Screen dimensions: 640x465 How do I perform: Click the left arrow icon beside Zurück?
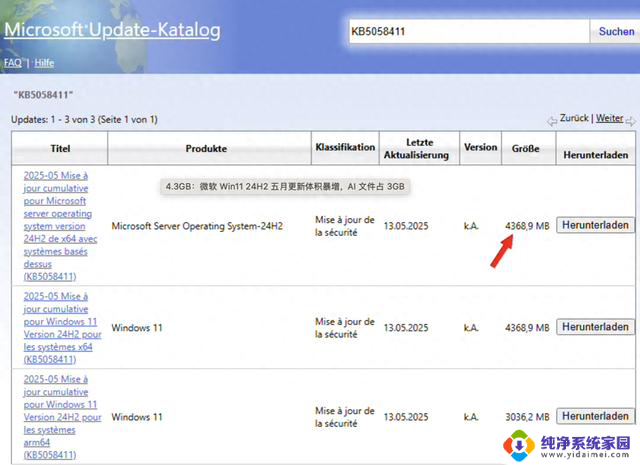click(552, 121)
